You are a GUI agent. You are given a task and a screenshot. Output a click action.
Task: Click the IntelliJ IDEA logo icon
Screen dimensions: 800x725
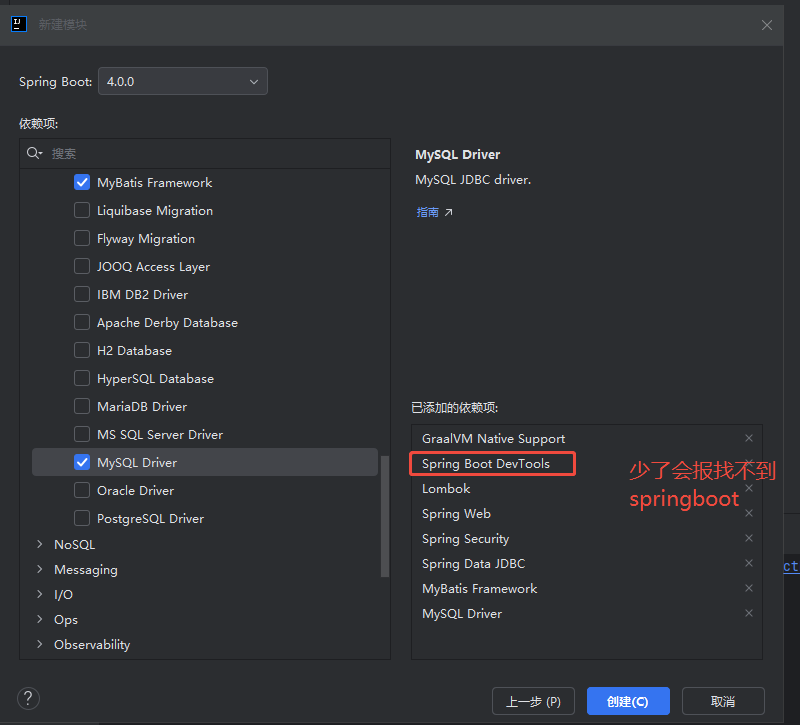[x=19, y=24]
